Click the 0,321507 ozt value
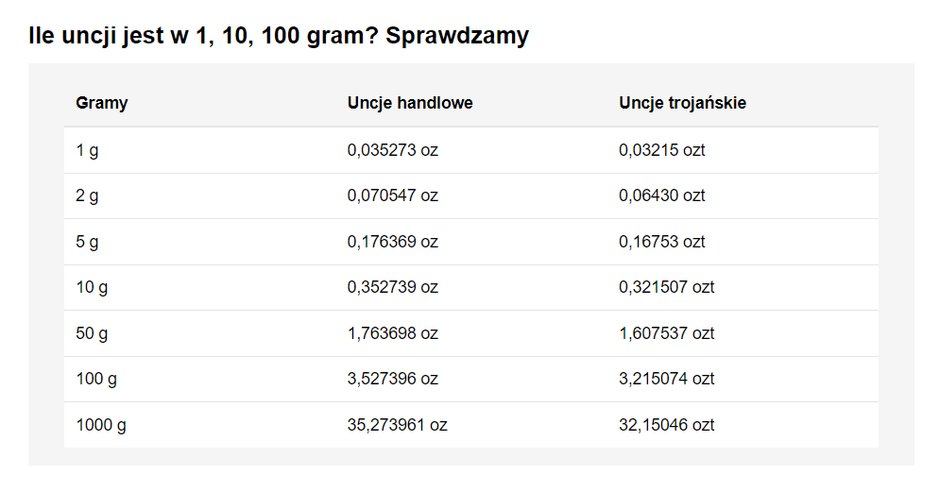The width and height of the screenshot is (940, 492). [x=667, y=287]
